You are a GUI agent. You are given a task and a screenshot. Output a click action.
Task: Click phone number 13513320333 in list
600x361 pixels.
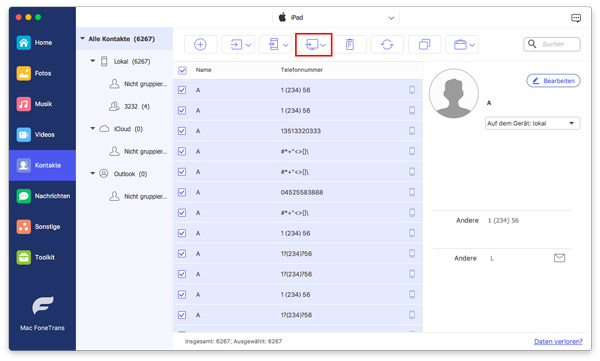click(x=301, y=131)
